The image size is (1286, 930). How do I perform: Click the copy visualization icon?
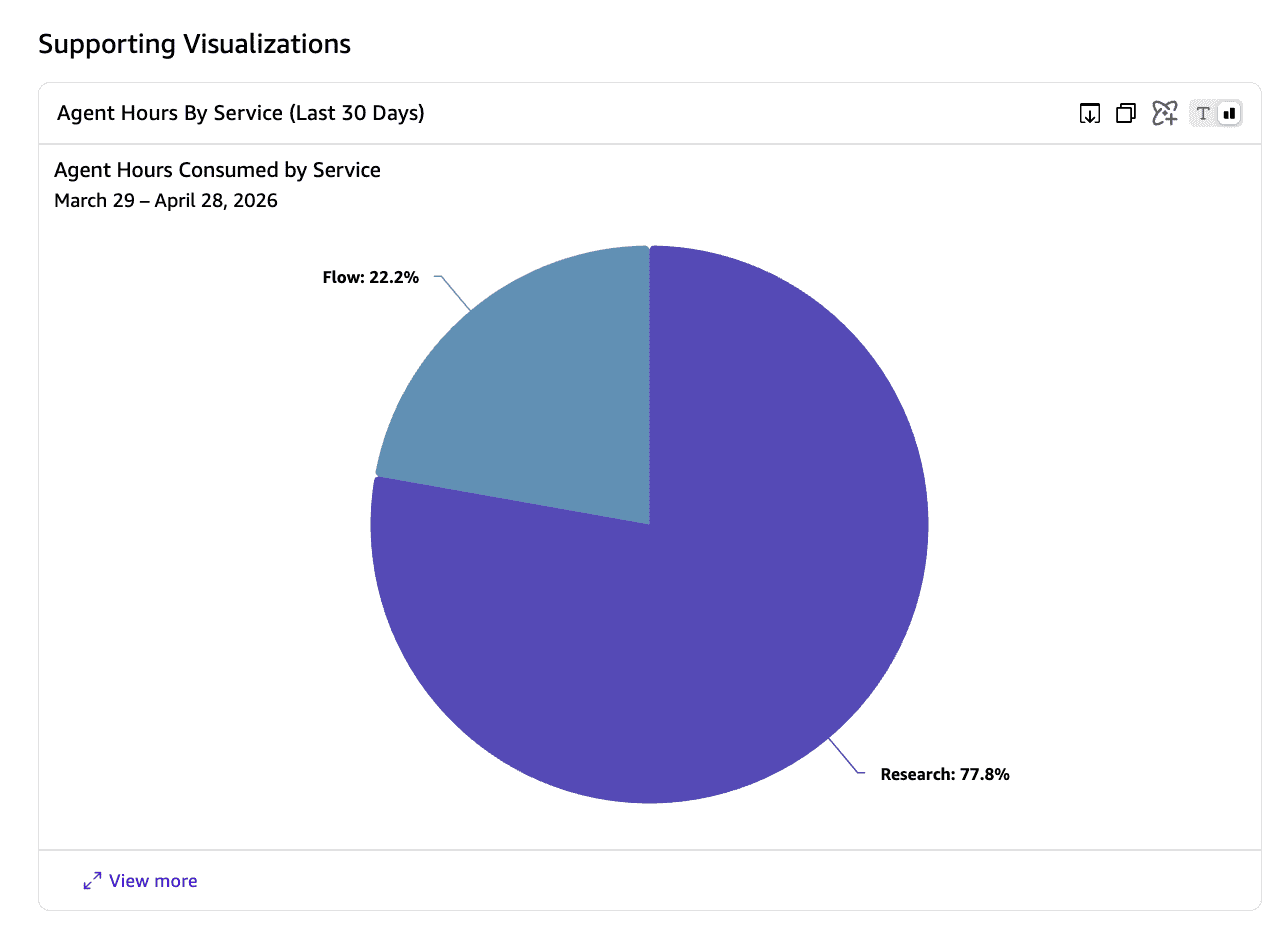click(x=1126, y=114)
